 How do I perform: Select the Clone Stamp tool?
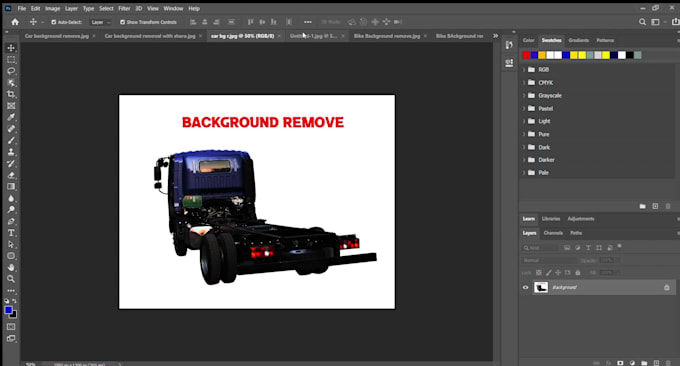(x=11, y=152)
